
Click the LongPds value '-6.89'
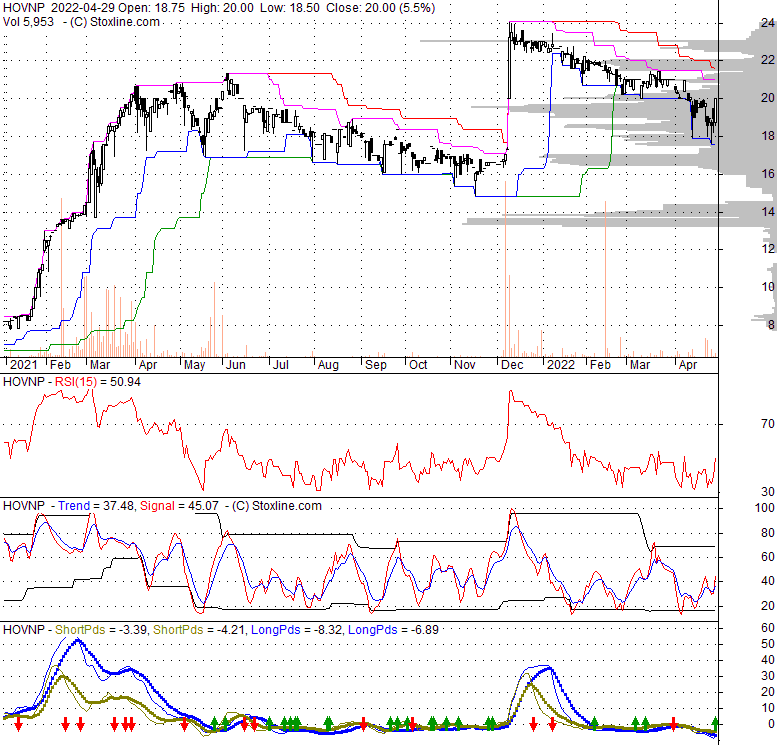point(425,630)
